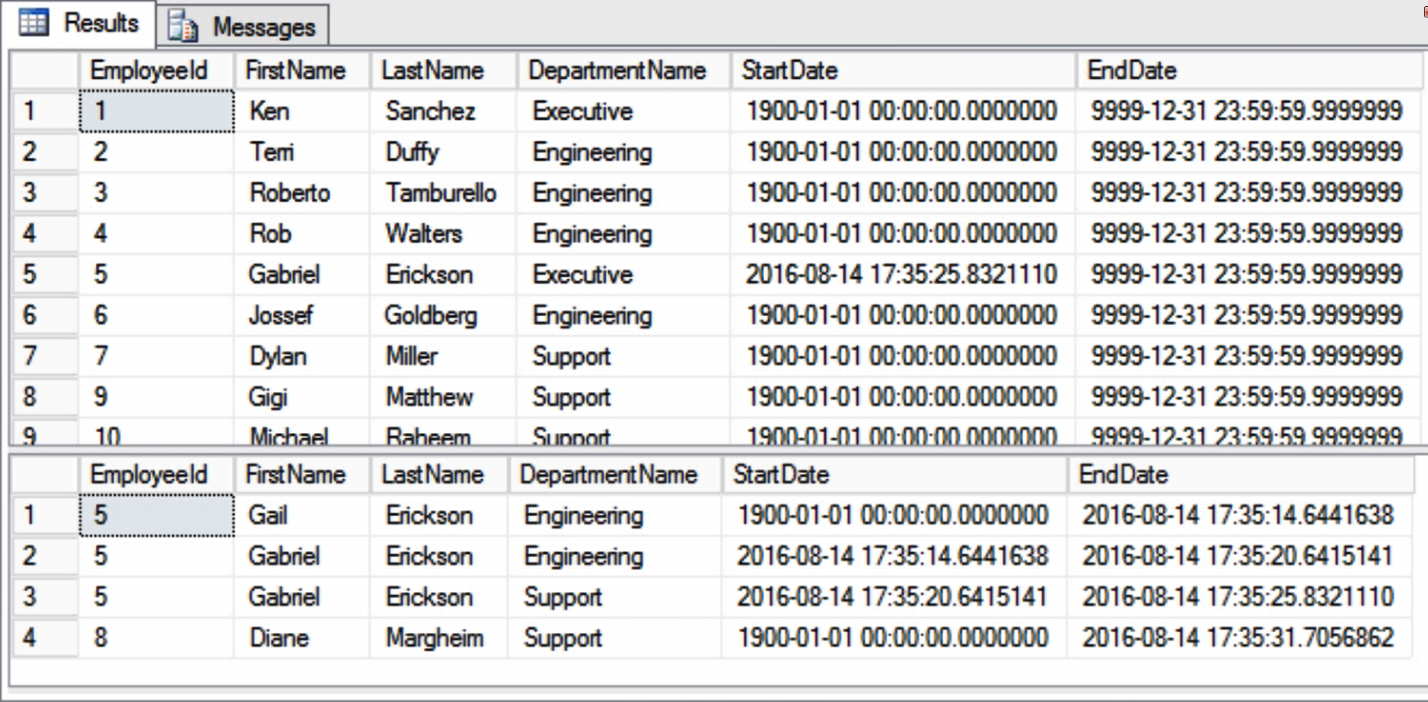Select all via top grid corner cell

(45, 70)
